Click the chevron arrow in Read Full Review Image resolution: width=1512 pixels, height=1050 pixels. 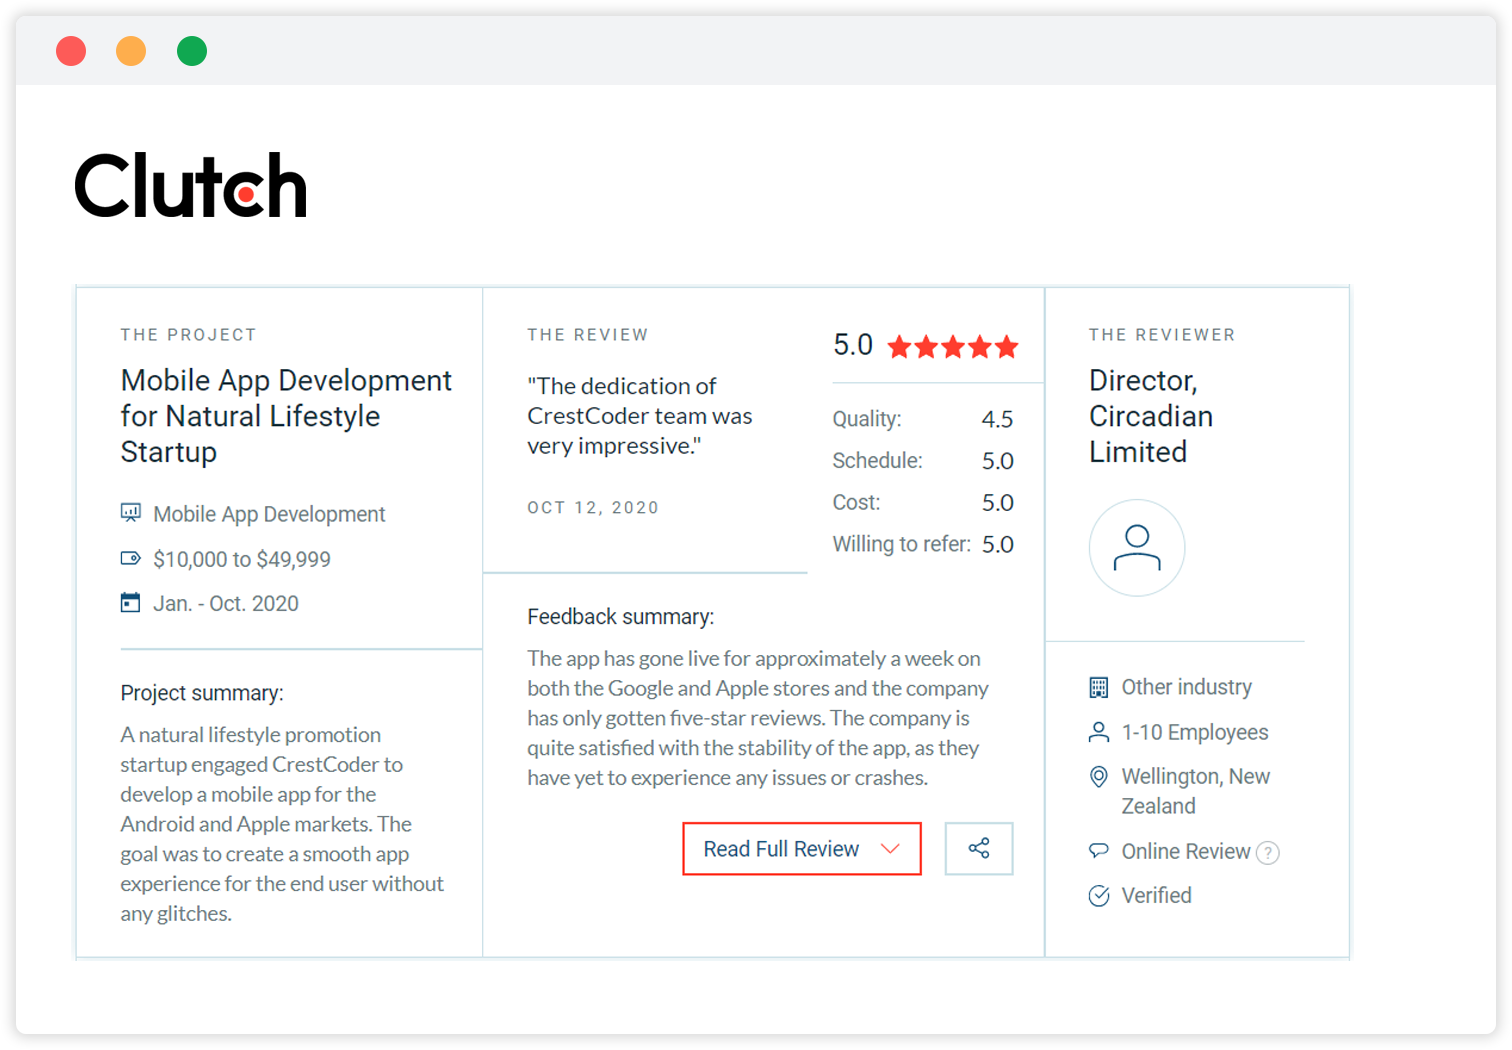click(x=890, y=849)
